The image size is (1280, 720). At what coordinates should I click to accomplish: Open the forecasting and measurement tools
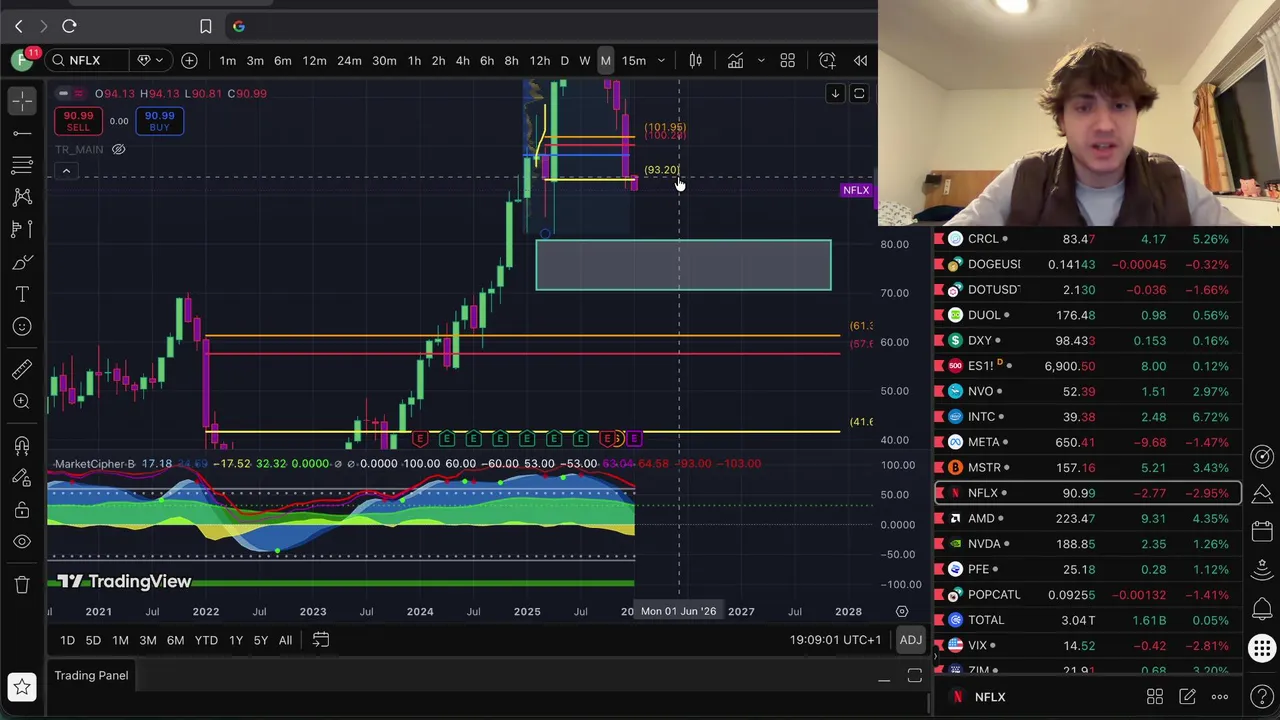22,229
